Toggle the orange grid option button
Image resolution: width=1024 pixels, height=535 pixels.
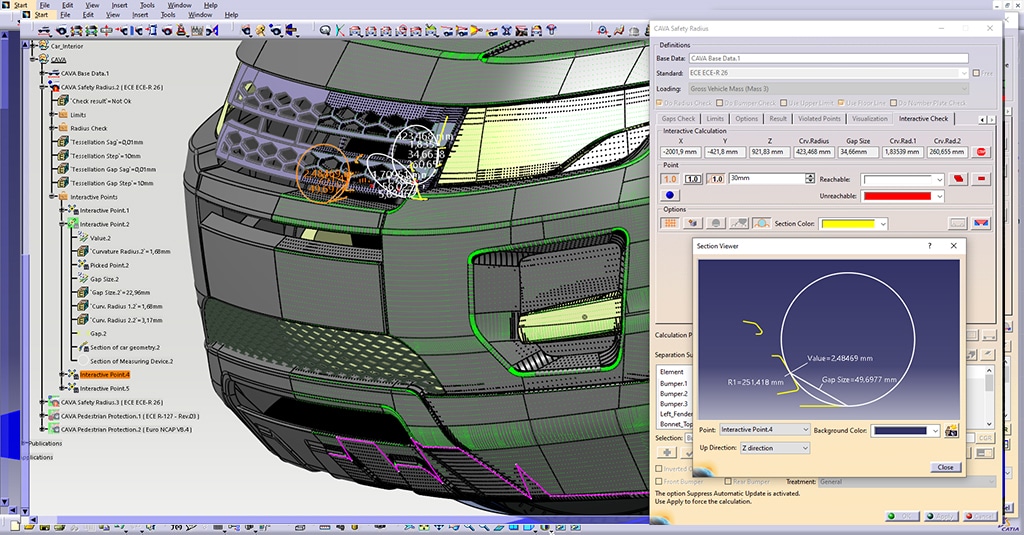coord(670,223)
